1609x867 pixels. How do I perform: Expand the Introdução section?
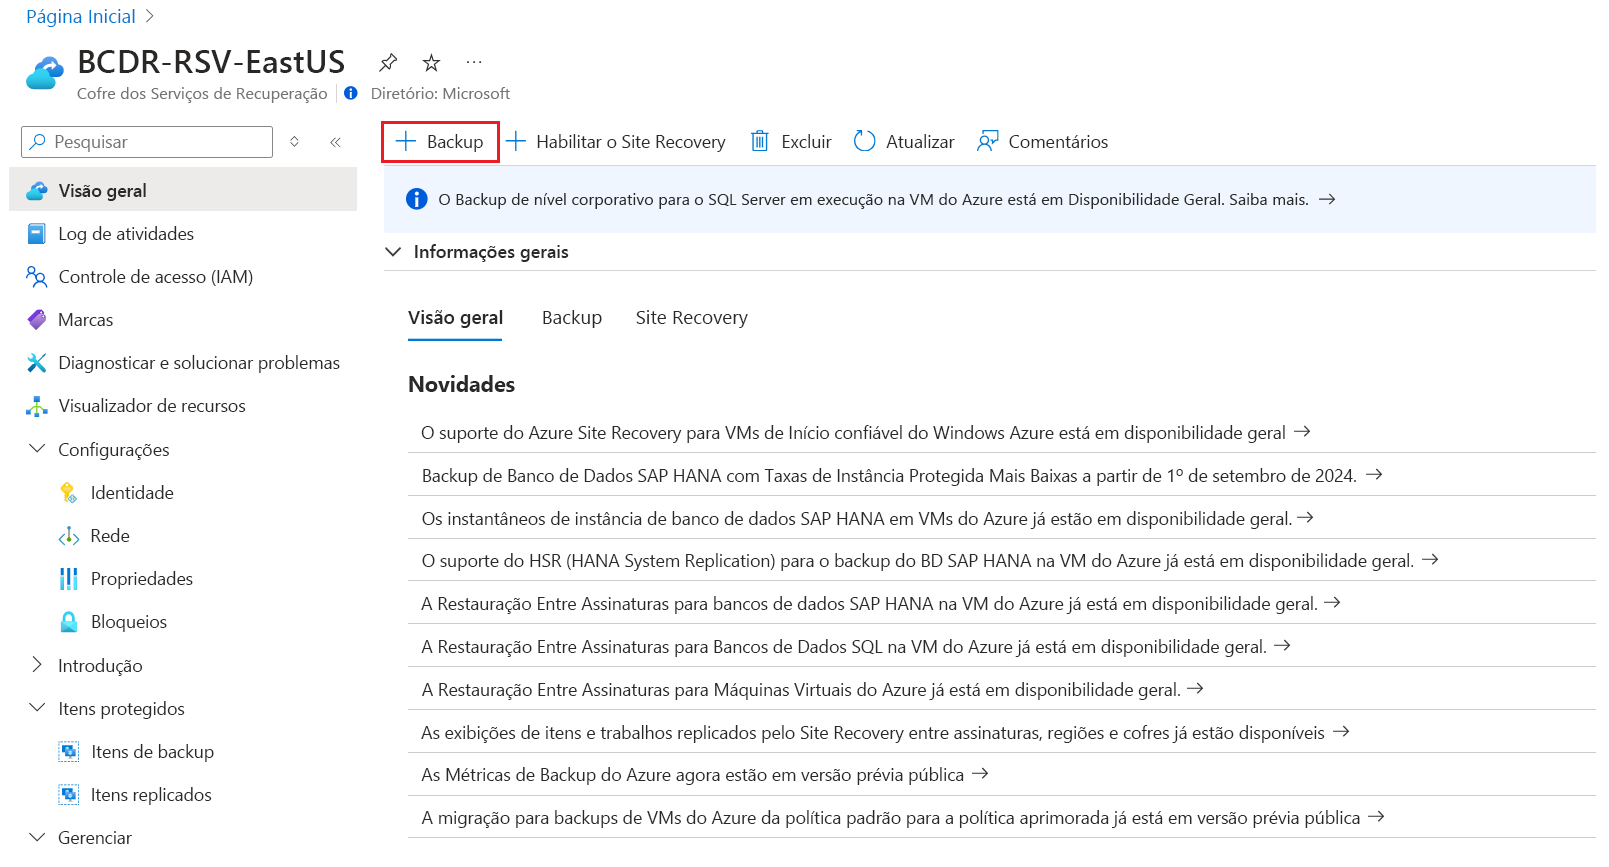point(37,665)
